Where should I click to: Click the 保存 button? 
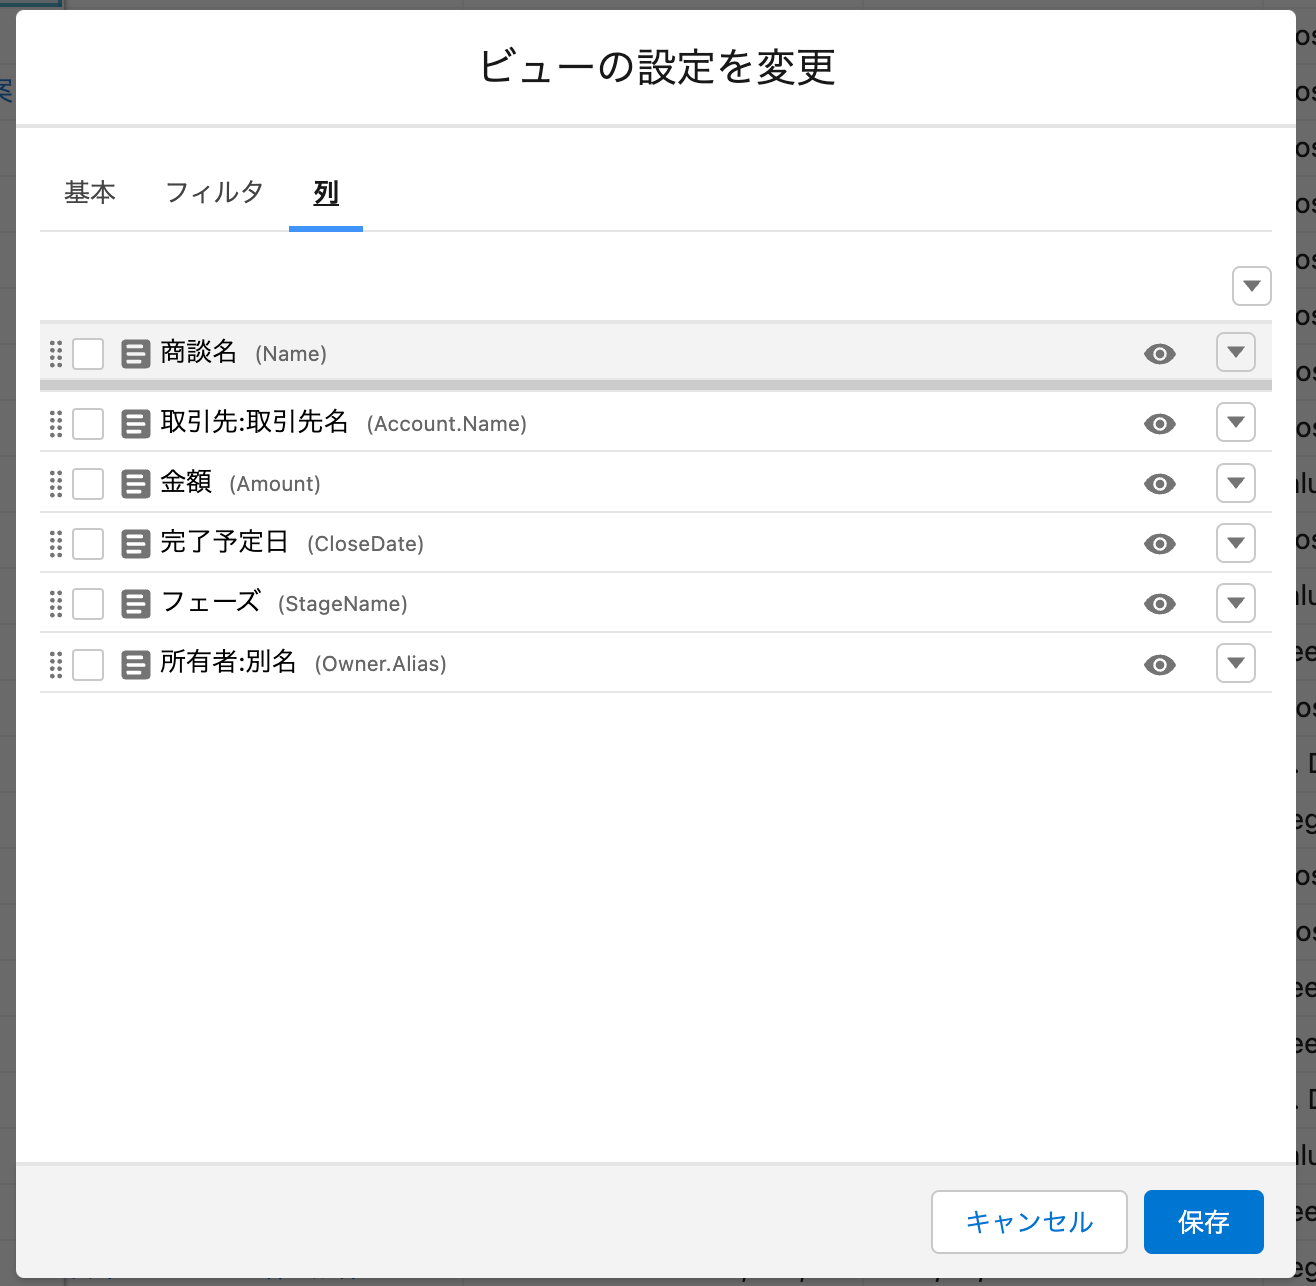[1203, 1221]
